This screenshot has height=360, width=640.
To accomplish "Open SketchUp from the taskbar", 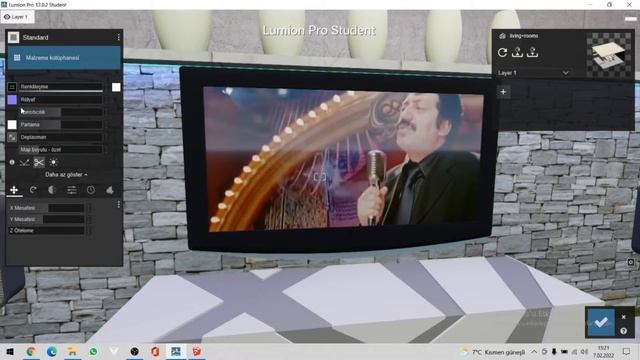I will pos(197,351).
